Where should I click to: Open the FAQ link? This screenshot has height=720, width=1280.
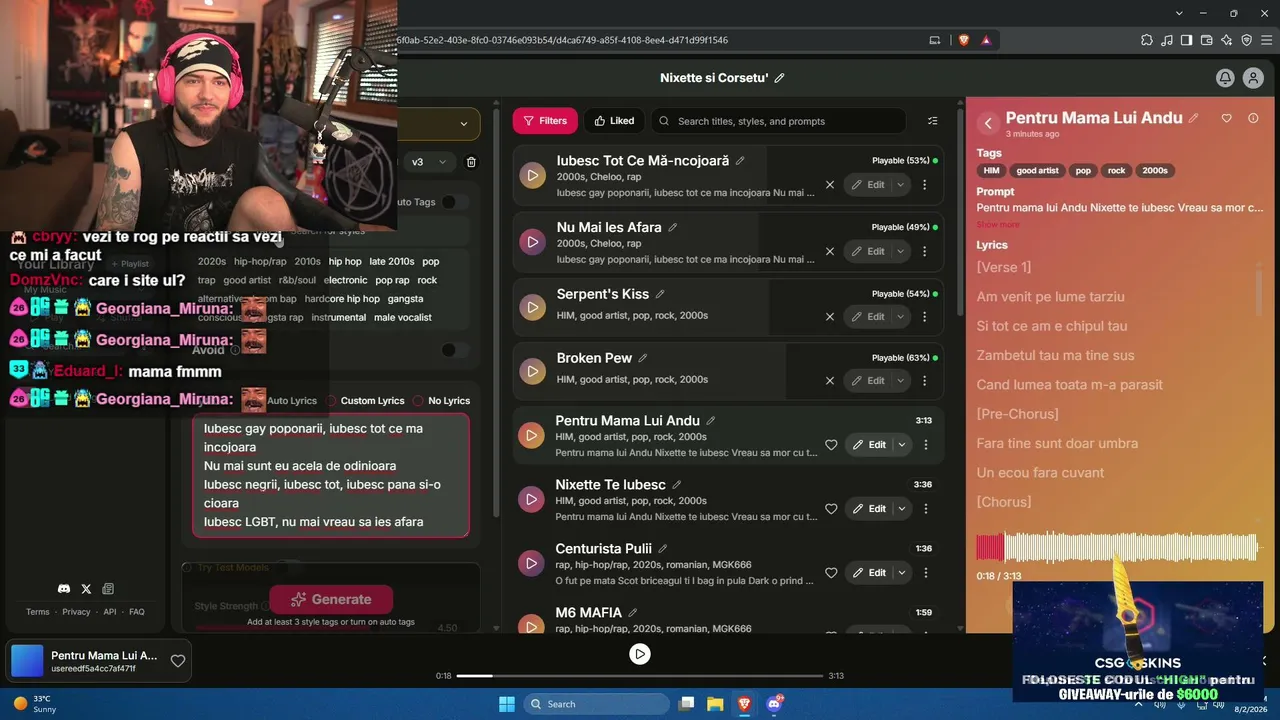point(137,612)
